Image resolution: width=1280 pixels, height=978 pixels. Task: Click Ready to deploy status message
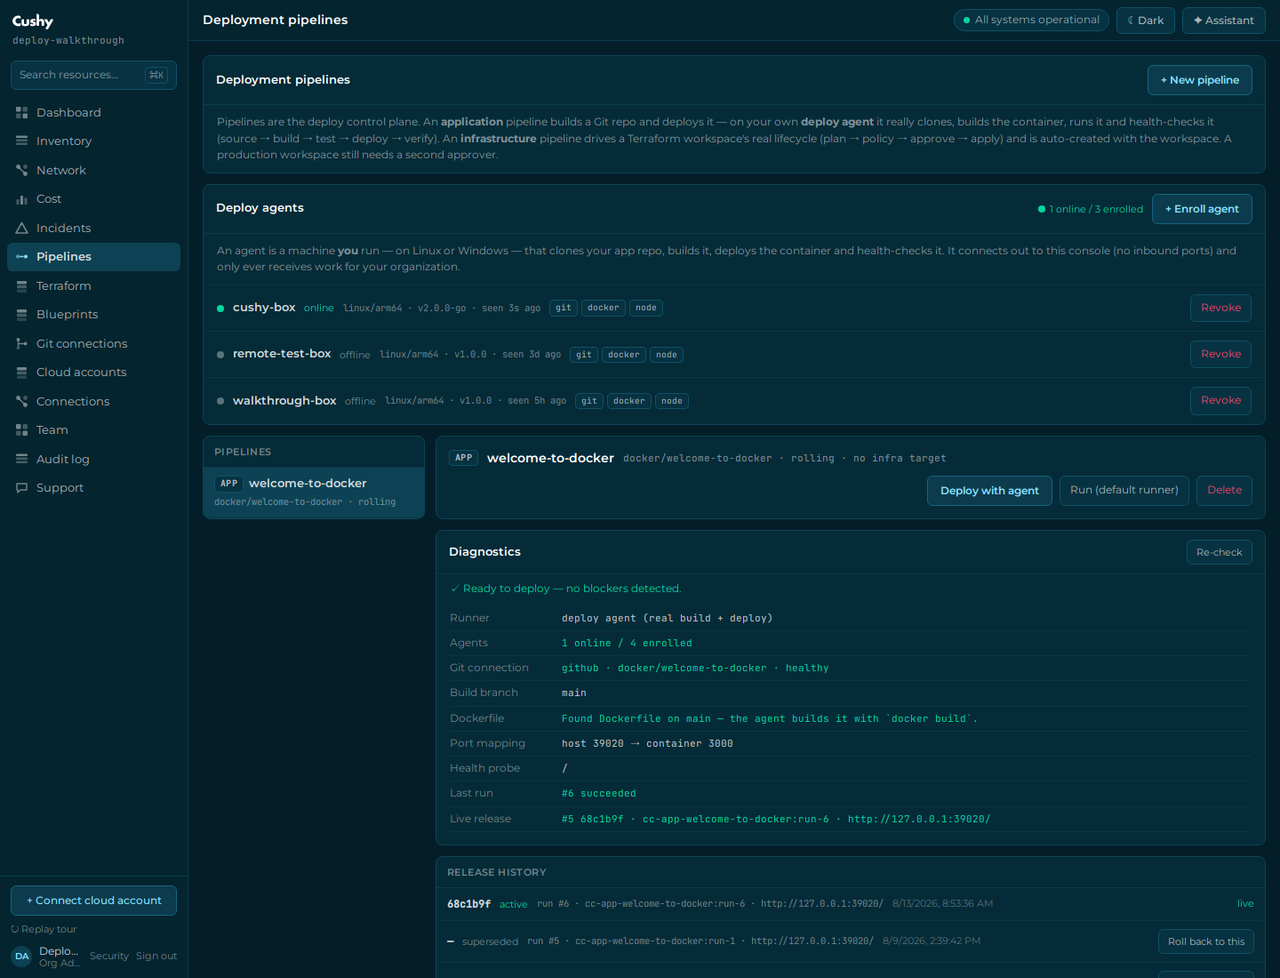point(566,589)
